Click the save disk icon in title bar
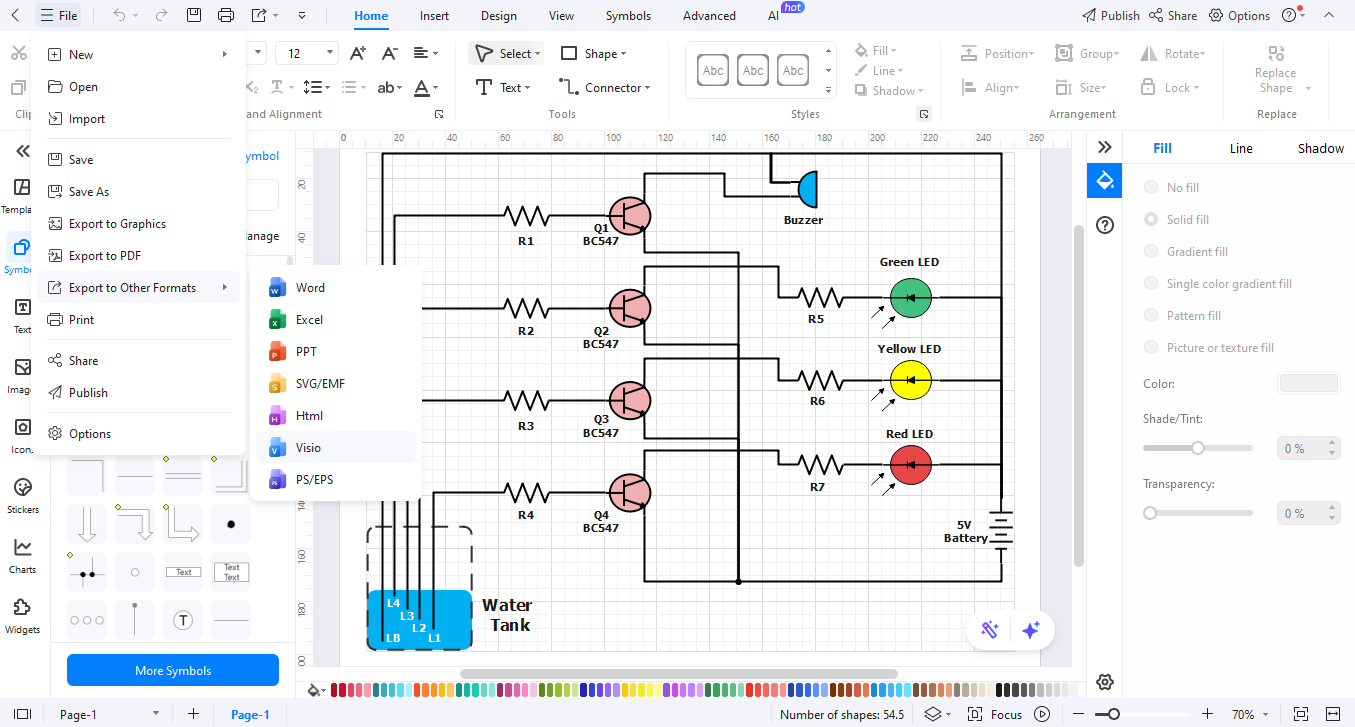 pyautogui.click(x=194, y=15)
